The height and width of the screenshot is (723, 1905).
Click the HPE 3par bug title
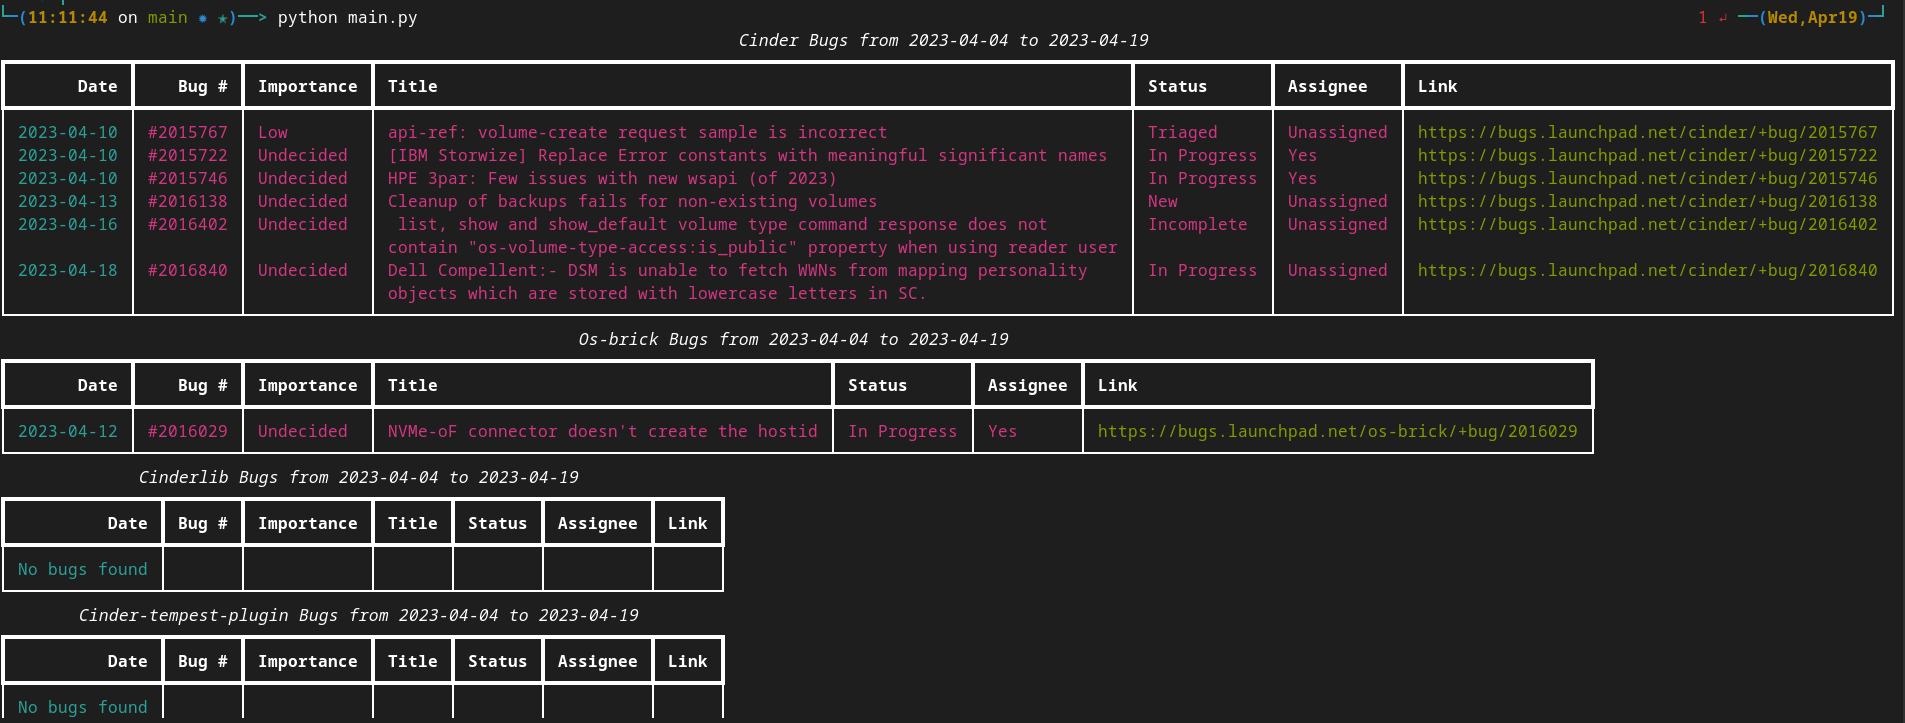(x=612, y=178)
